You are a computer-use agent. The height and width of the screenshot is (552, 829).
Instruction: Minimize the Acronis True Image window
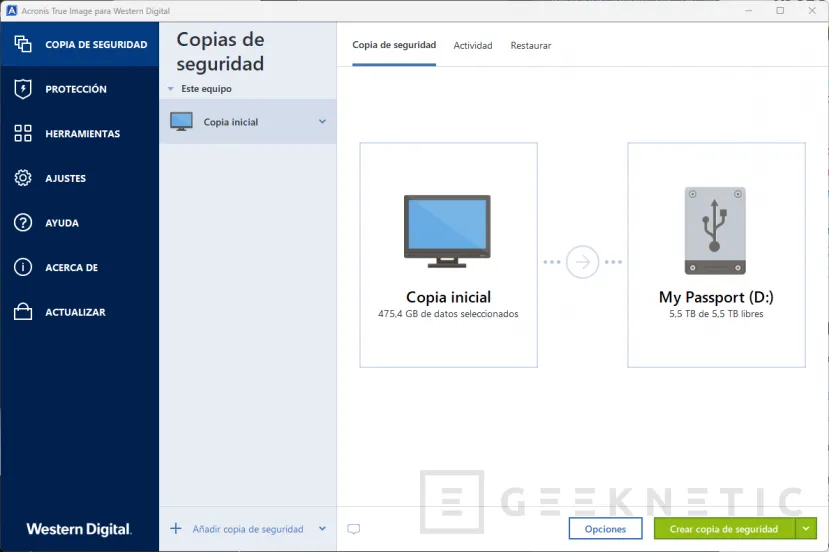click(748, 11)
